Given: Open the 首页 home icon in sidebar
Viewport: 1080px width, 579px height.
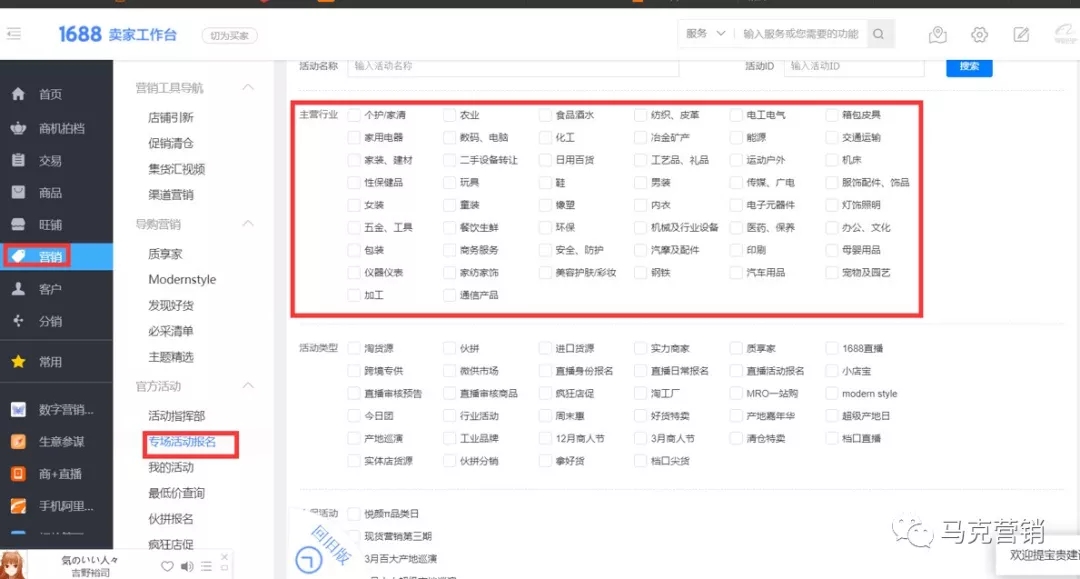Looking at the screenshot, I should tap(16, 93).
